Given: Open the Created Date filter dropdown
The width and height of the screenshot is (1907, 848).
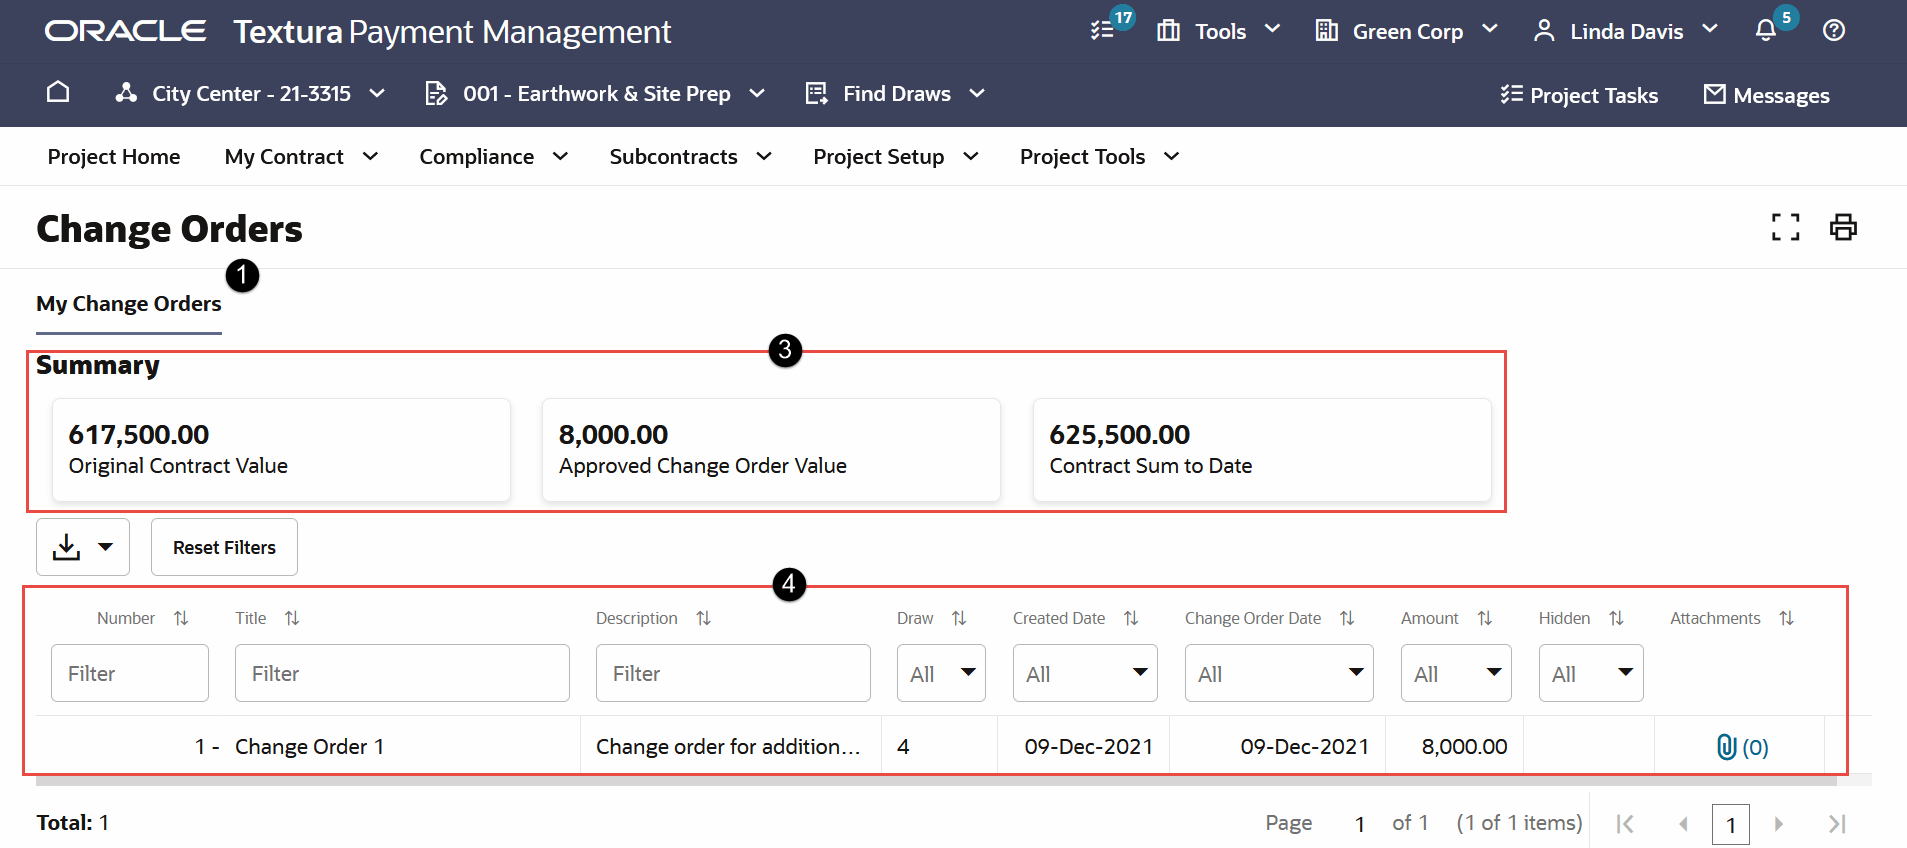Looking at the screenshot, I should tap(1085, 673).
